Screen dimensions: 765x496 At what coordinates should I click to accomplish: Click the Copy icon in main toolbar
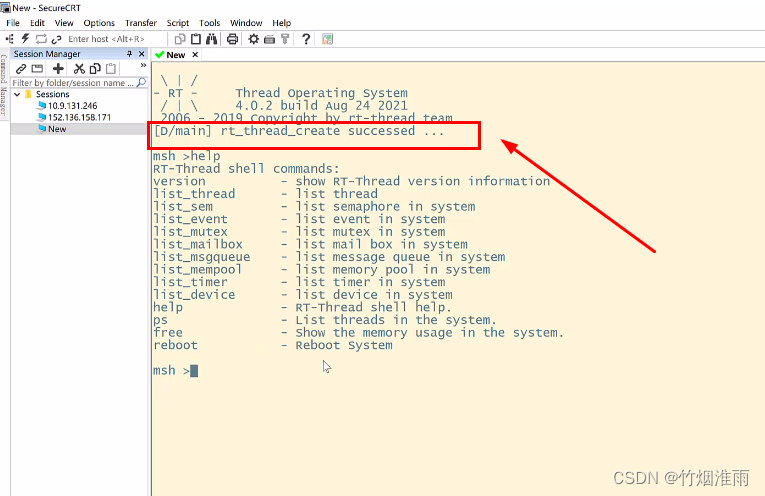tap(180, 39)
